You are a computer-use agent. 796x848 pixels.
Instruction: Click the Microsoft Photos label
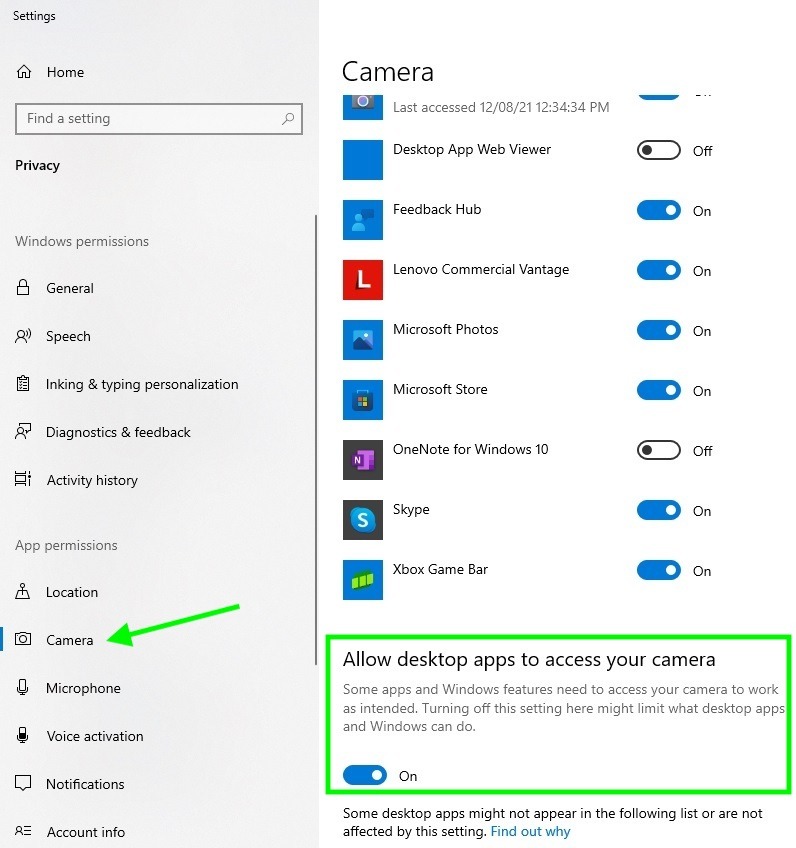[446, 329]
